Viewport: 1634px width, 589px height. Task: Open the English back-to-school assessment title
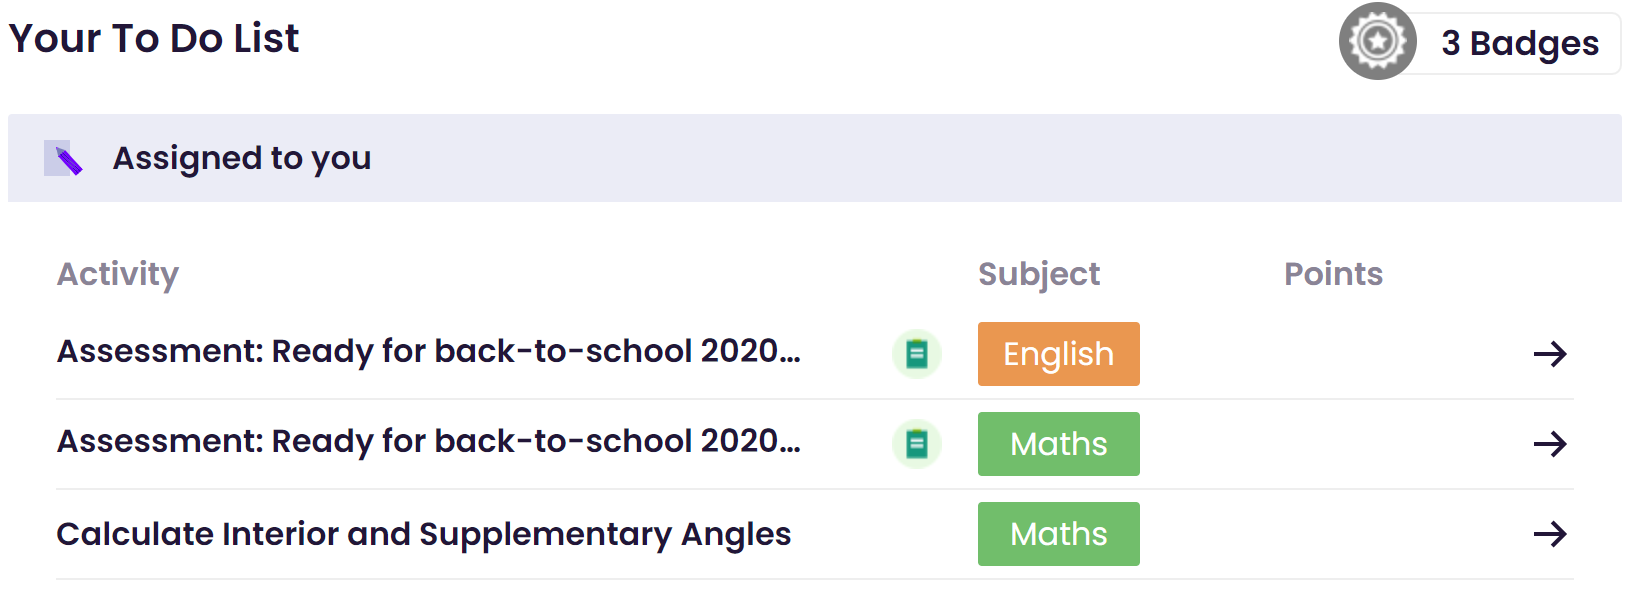[429, 352]
